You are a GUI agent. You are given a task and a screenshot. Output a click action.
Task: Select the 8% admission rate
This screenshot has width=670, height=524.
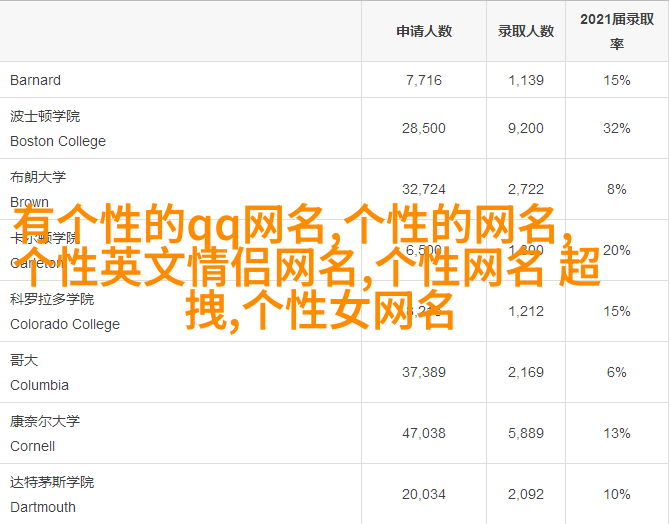point(617,189)
